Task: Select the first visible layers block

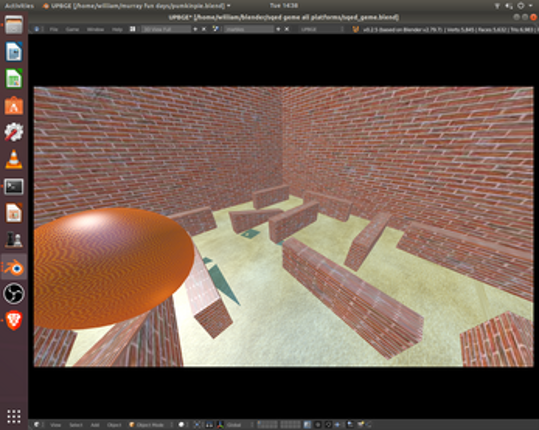Action: click(x=267, y=425)
